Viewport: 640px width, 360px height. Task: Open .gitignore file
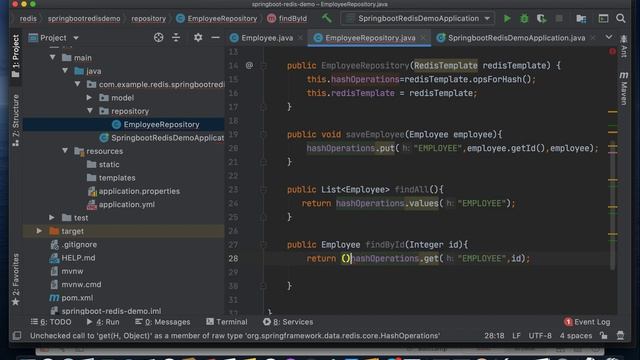(73, 244)
